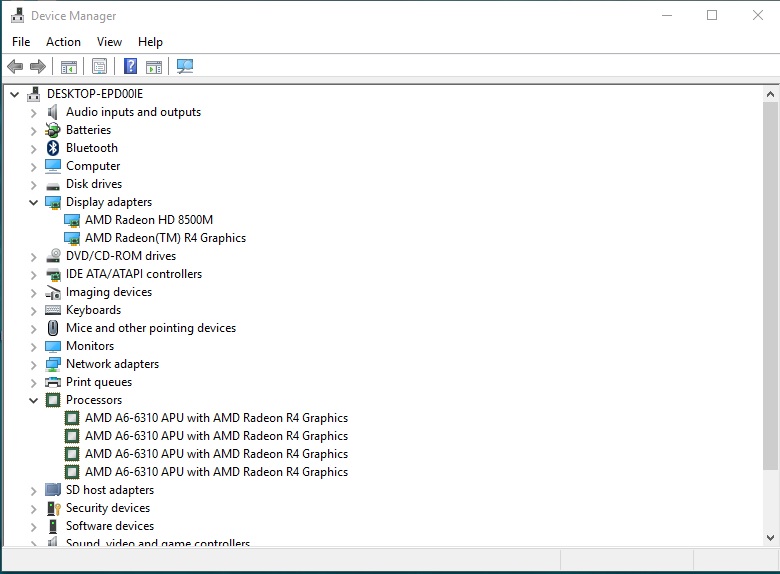Select Mice and other pointing devices label
Image resolution: width=780 pixels, height=574 pixels.
[151, 328]
